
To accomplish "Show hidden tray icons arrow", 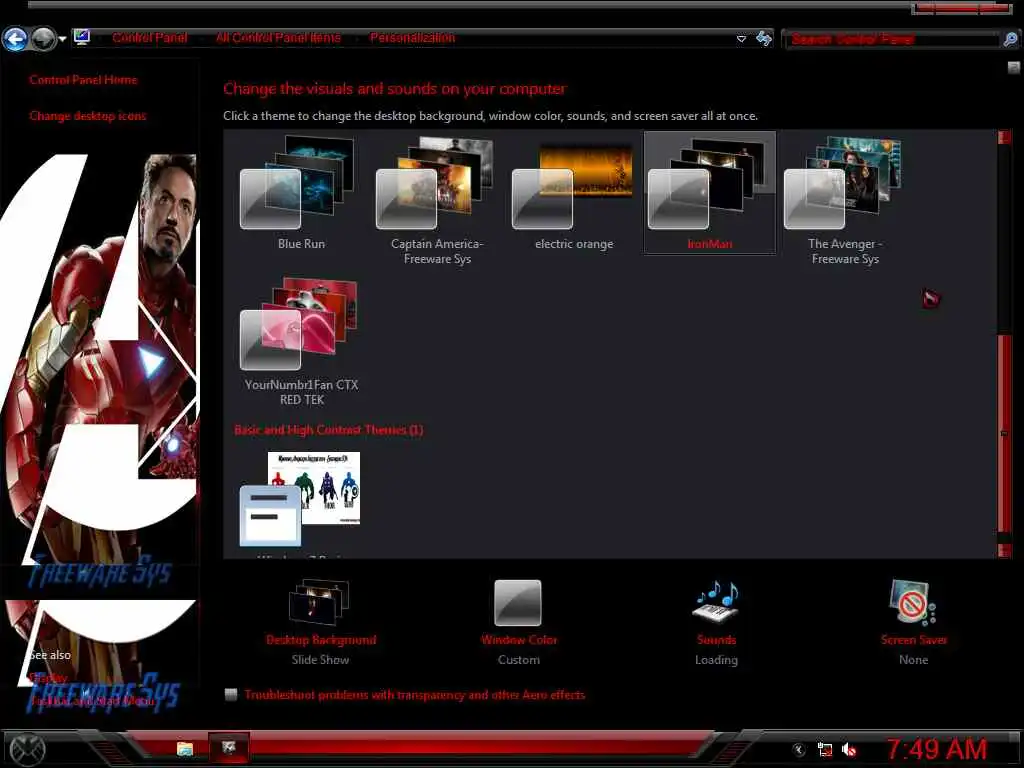I will coord(799,750).
